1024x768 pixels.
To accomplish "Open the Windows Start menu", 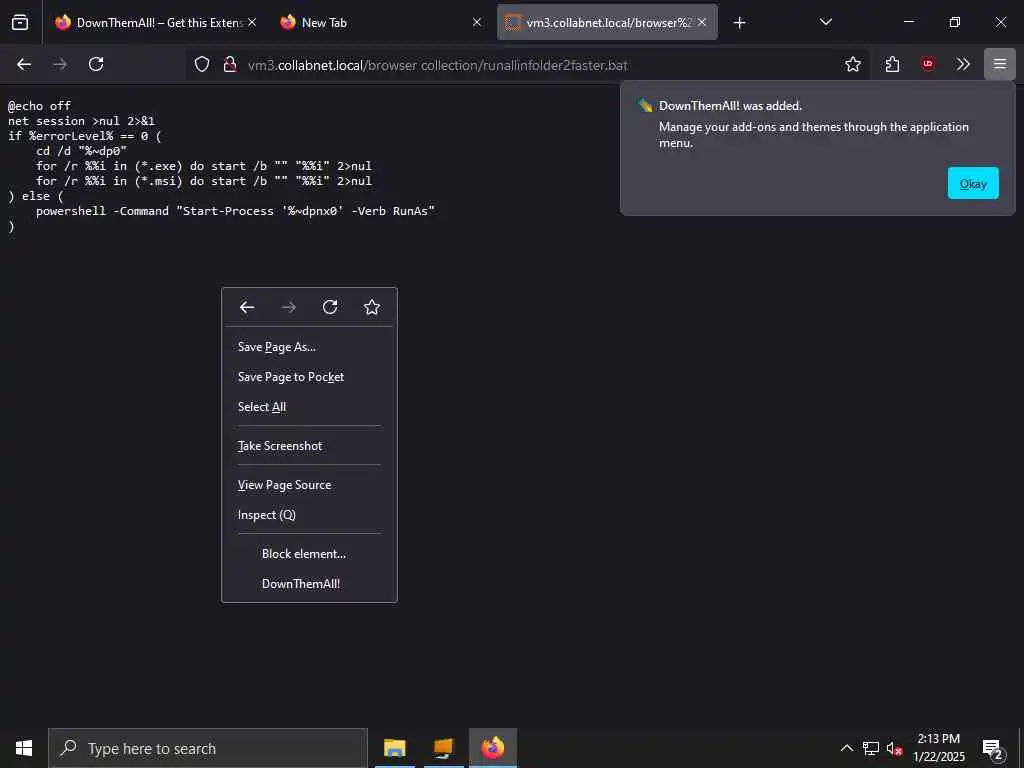I will click(x=24, y=748).
